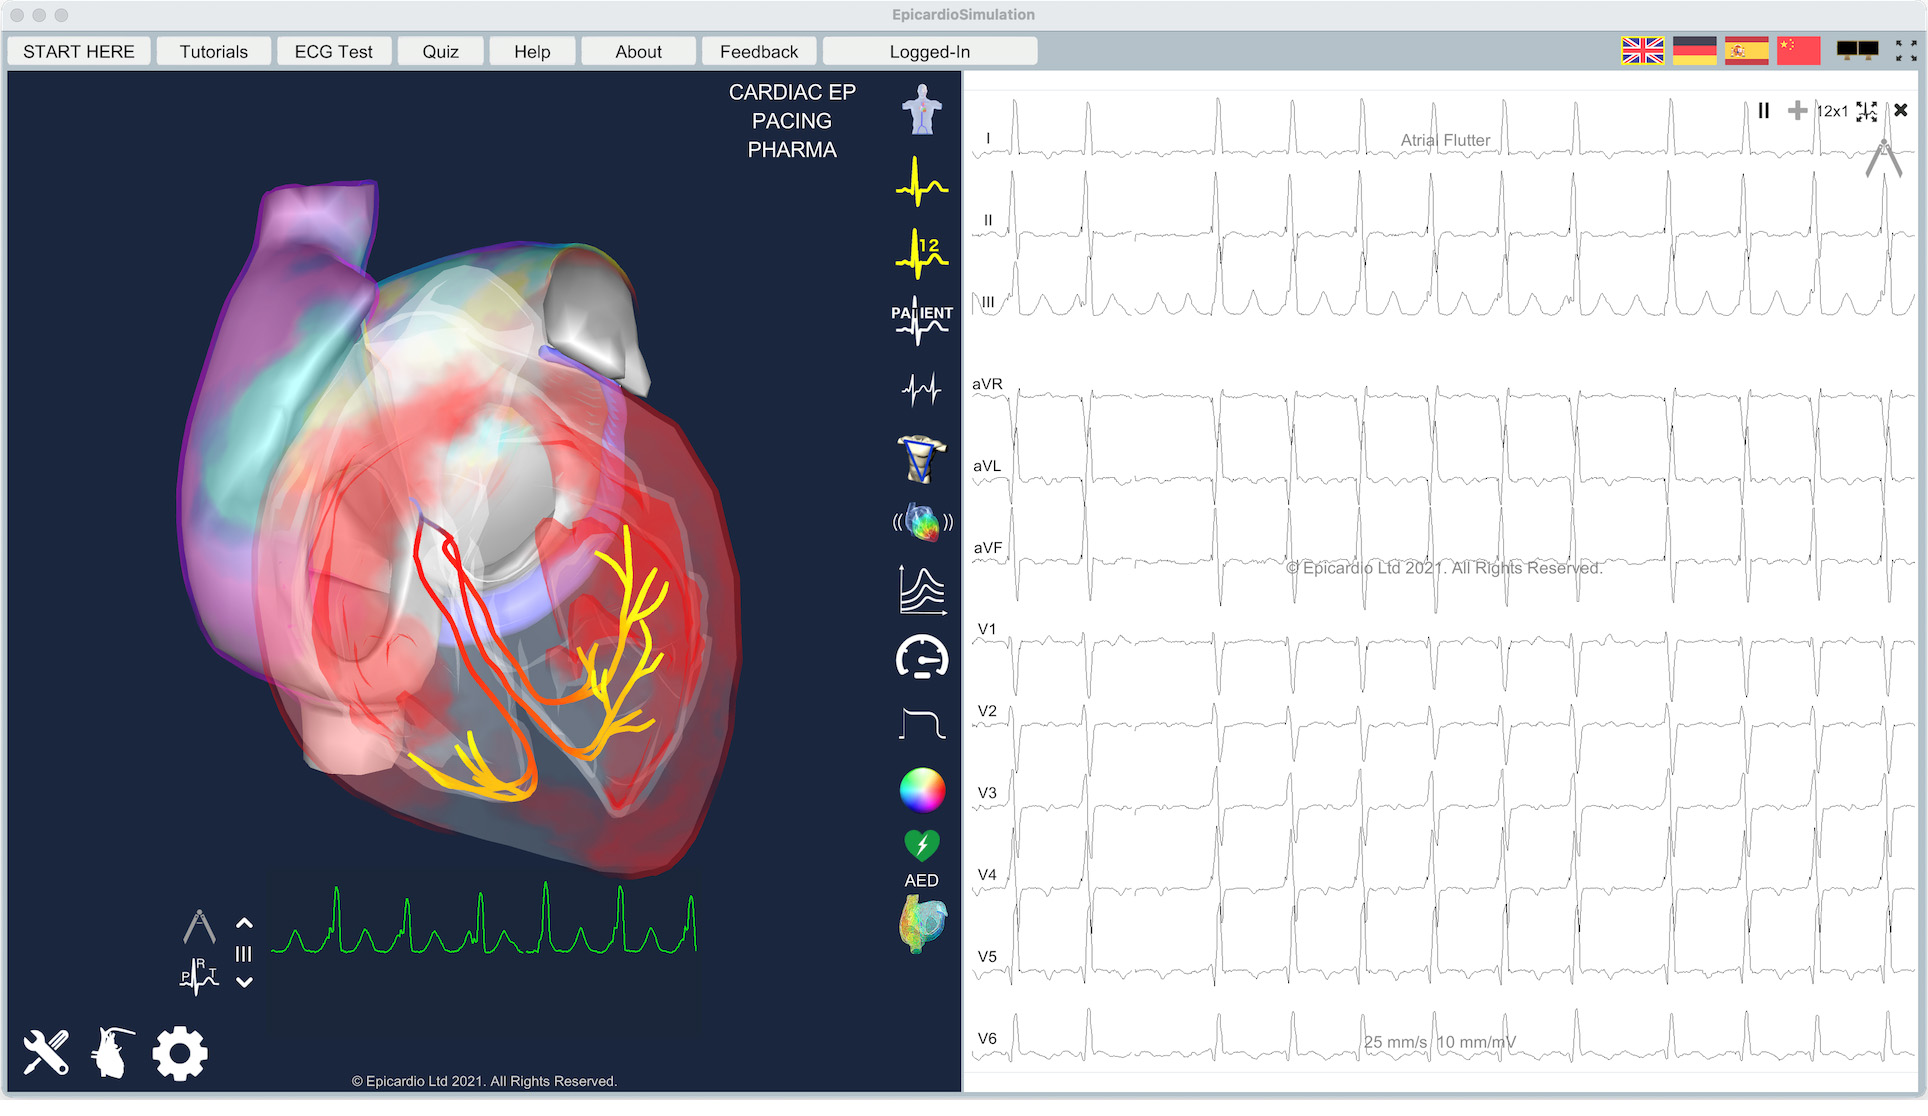Switch language to Chinese flag
Screen dimensions: 1928x1116
coord(1798,50)
